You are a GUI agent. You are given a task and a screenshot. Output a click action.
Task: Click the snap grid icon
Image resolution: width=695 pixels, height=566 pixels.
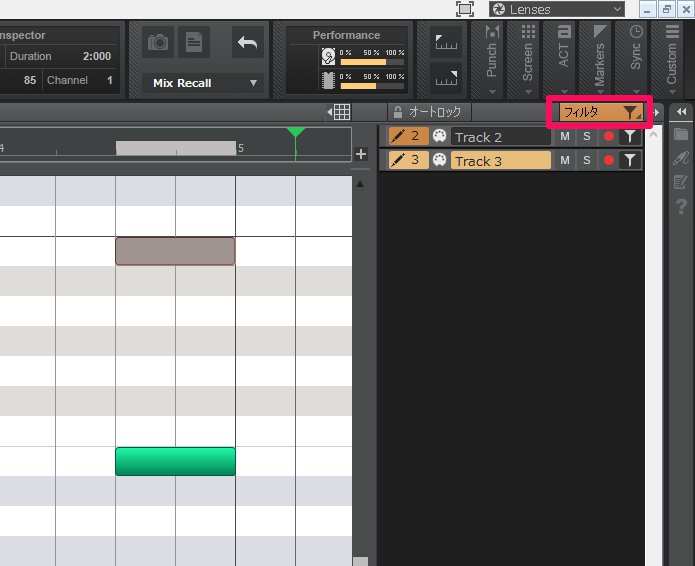point(340,112)
